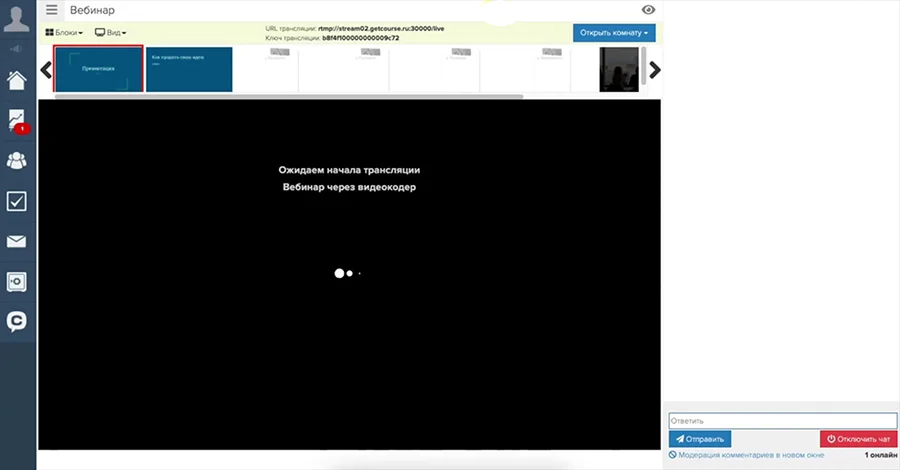Select the Презентация slide thumbnail
The width and height of the screenshot is (900, 470).
98,69
